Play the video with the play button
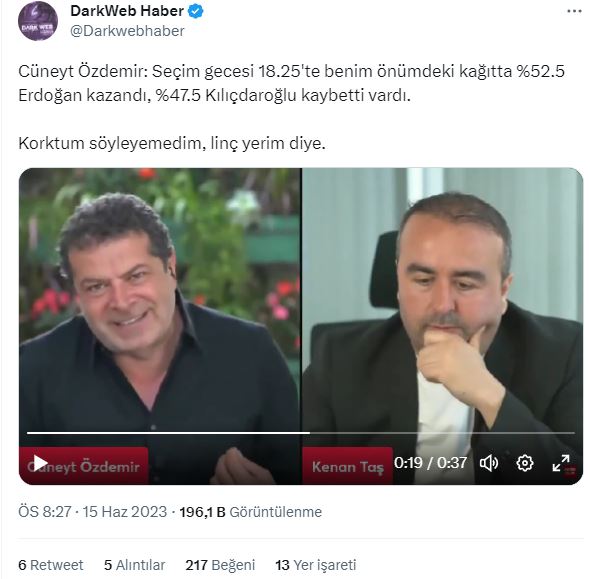 [40, 463]
